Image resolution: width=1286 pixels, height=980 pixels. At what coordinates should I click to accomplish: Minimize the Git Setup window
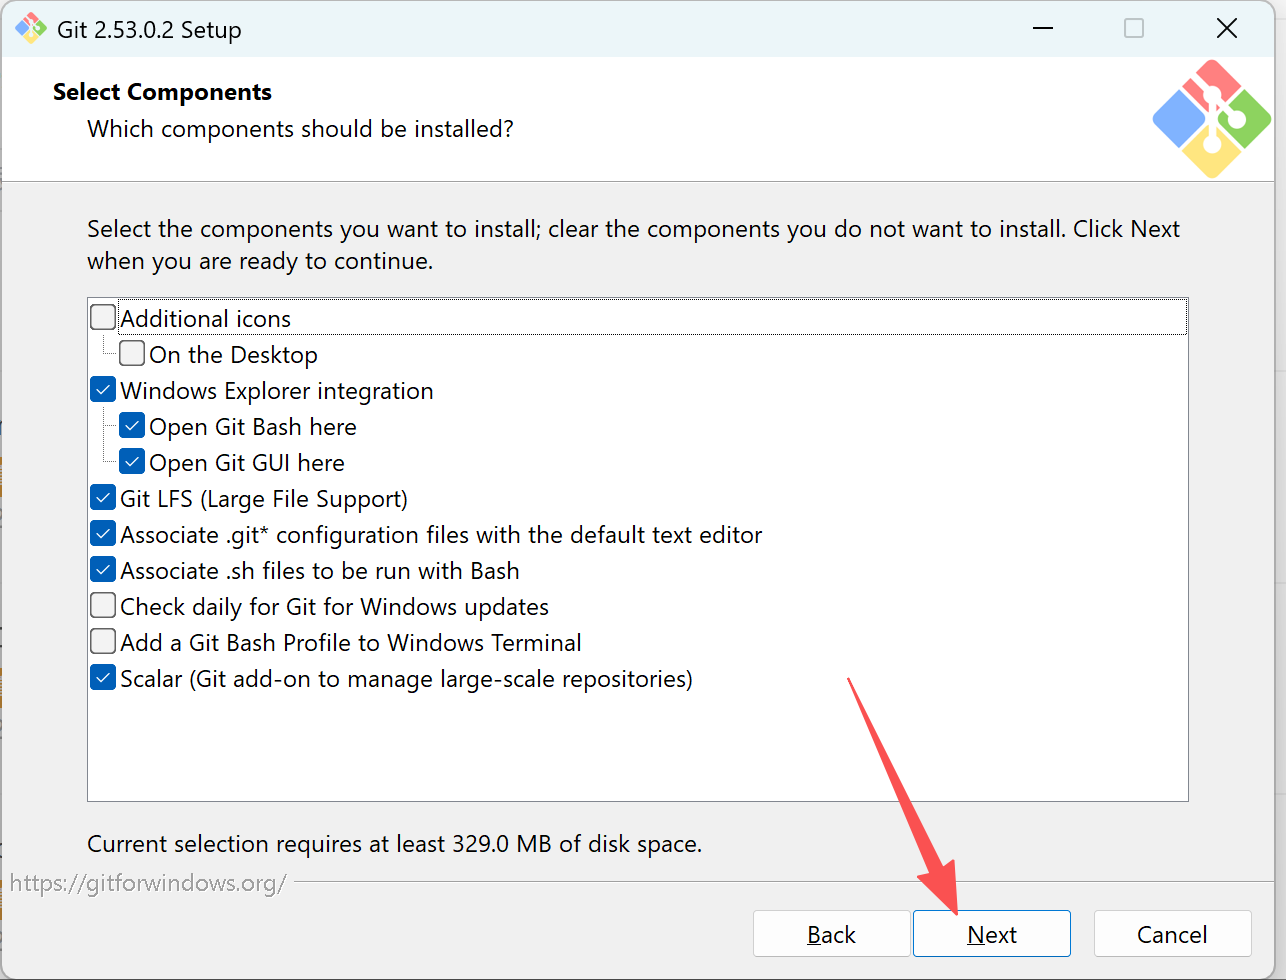click(1043, 28)
